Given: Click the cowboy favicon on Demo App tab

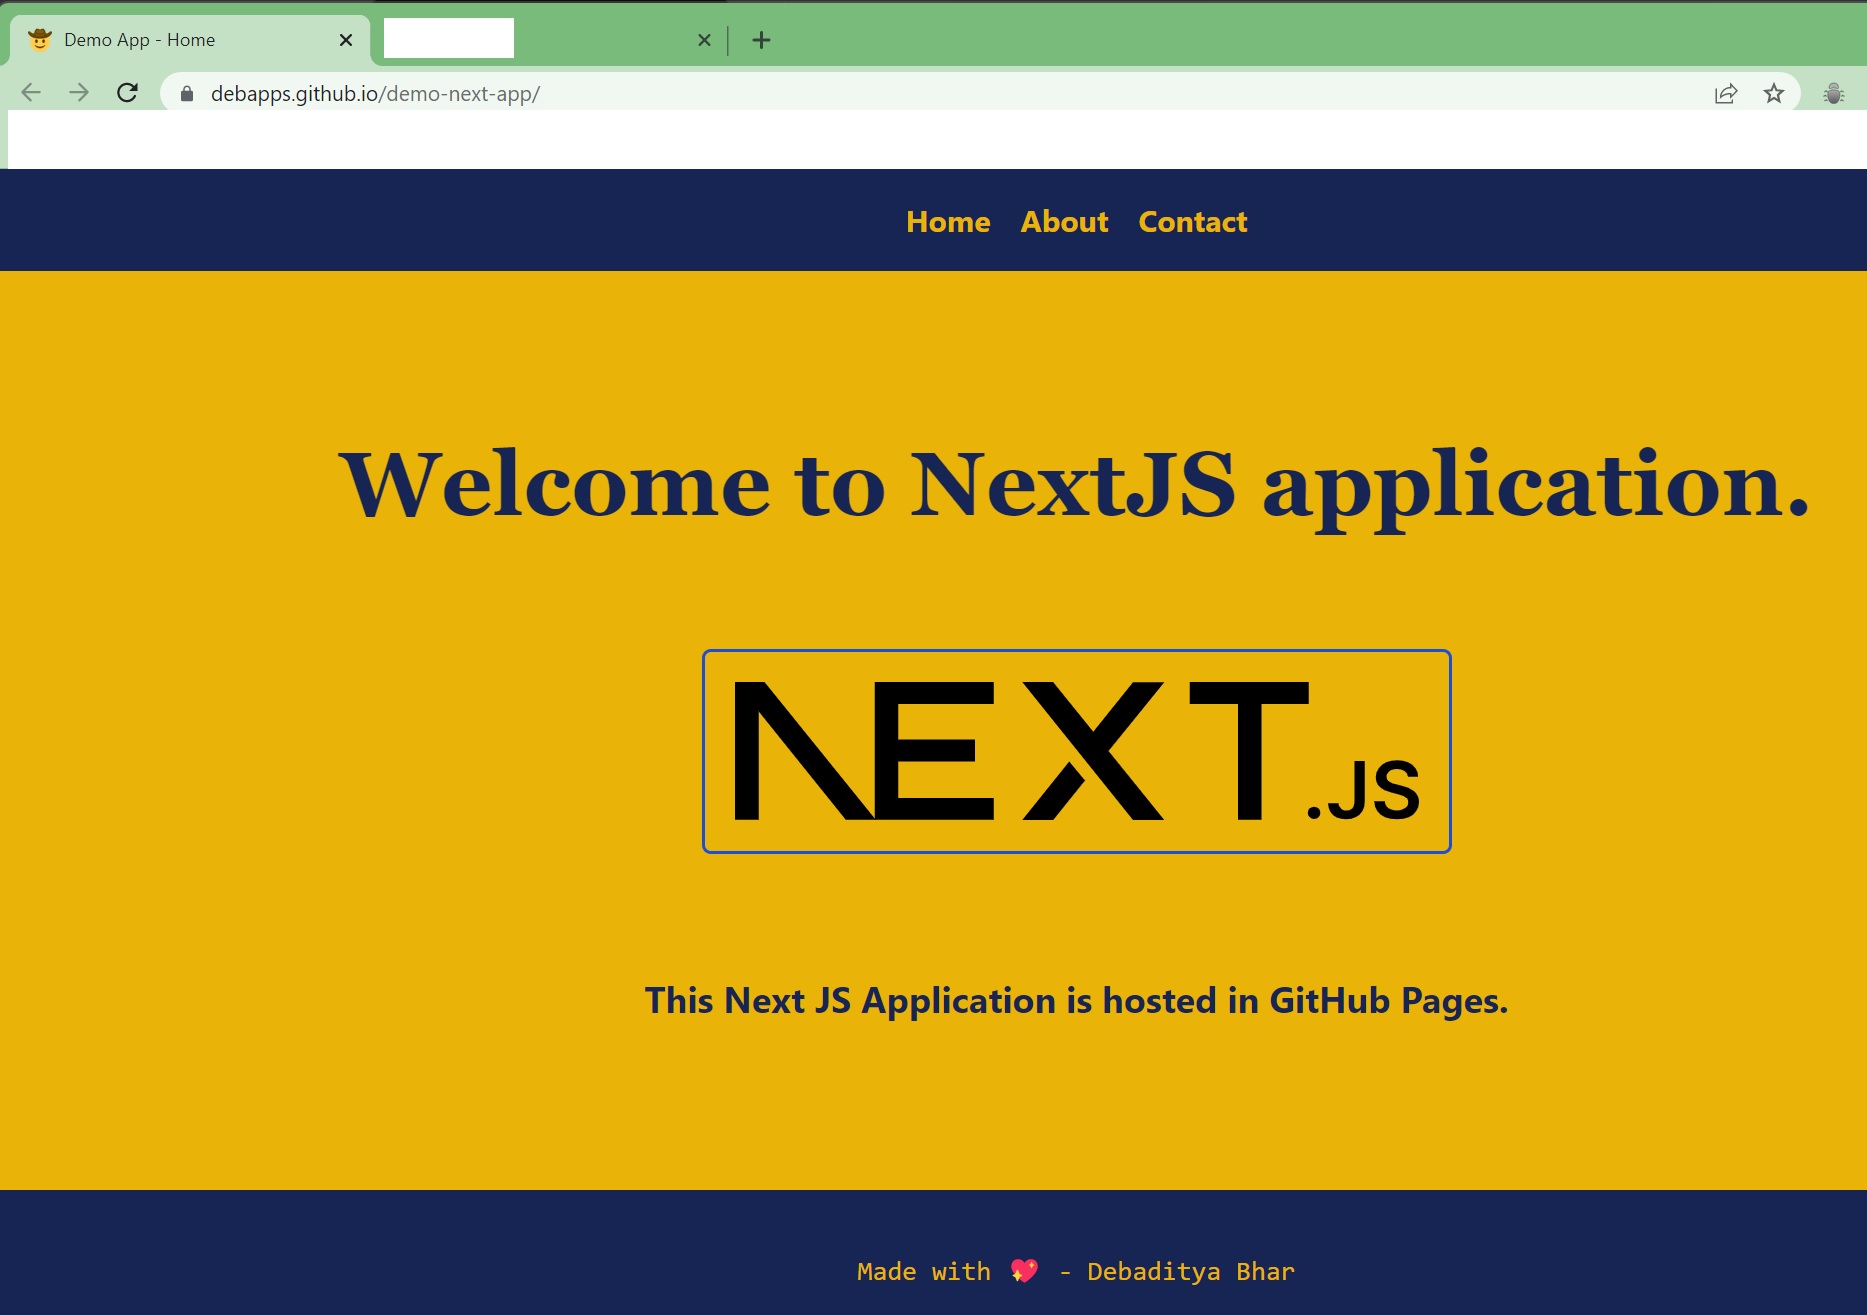Looking at the screenshot, I should (40, 40).
